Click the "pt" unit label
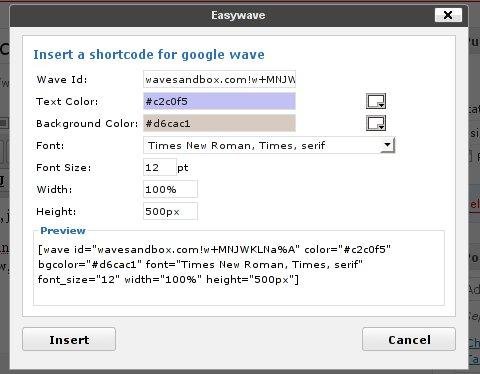 pos(183,168)
